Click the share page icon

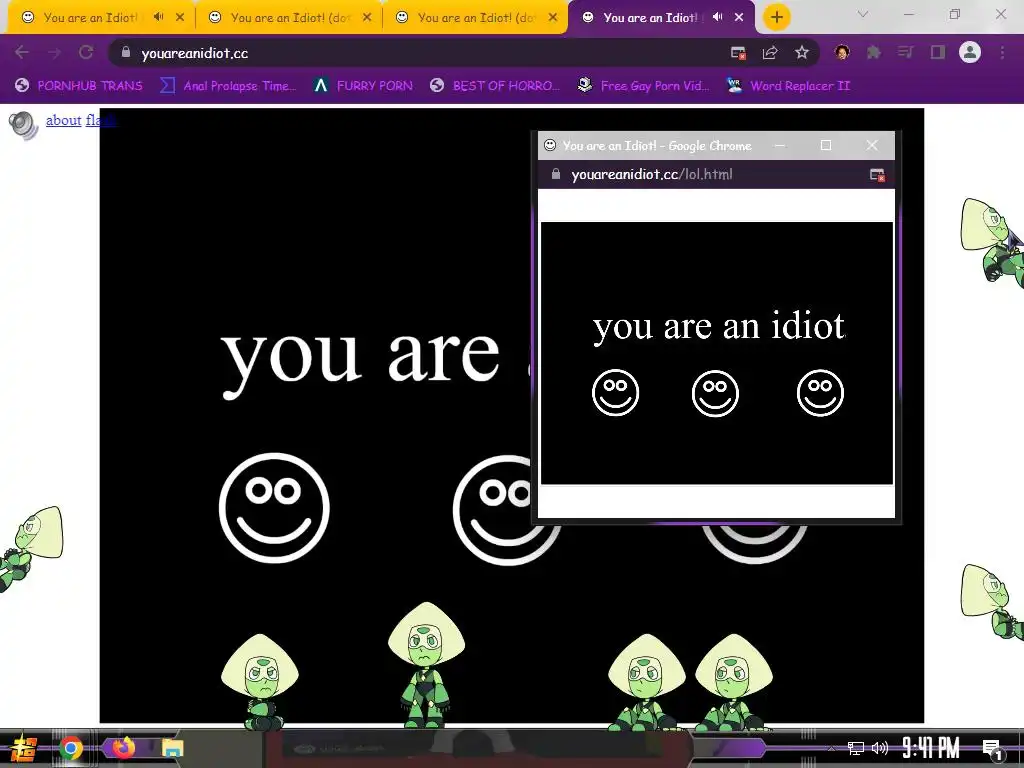[770, 53]
